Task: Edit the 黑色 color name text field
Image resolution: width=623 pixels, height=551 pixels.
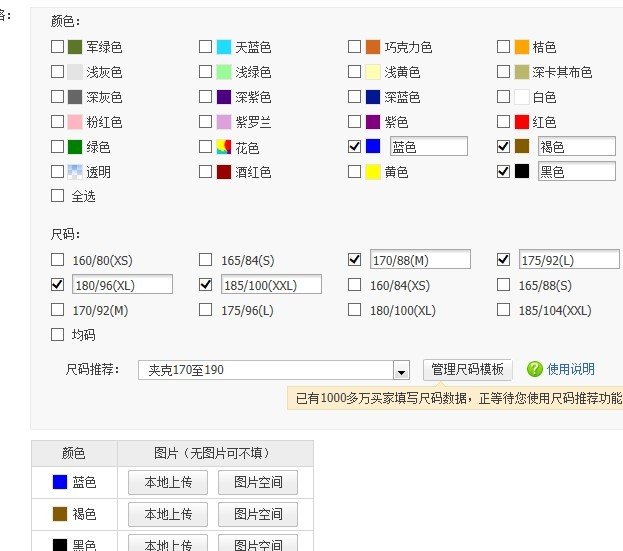Action: click(575, 172)
